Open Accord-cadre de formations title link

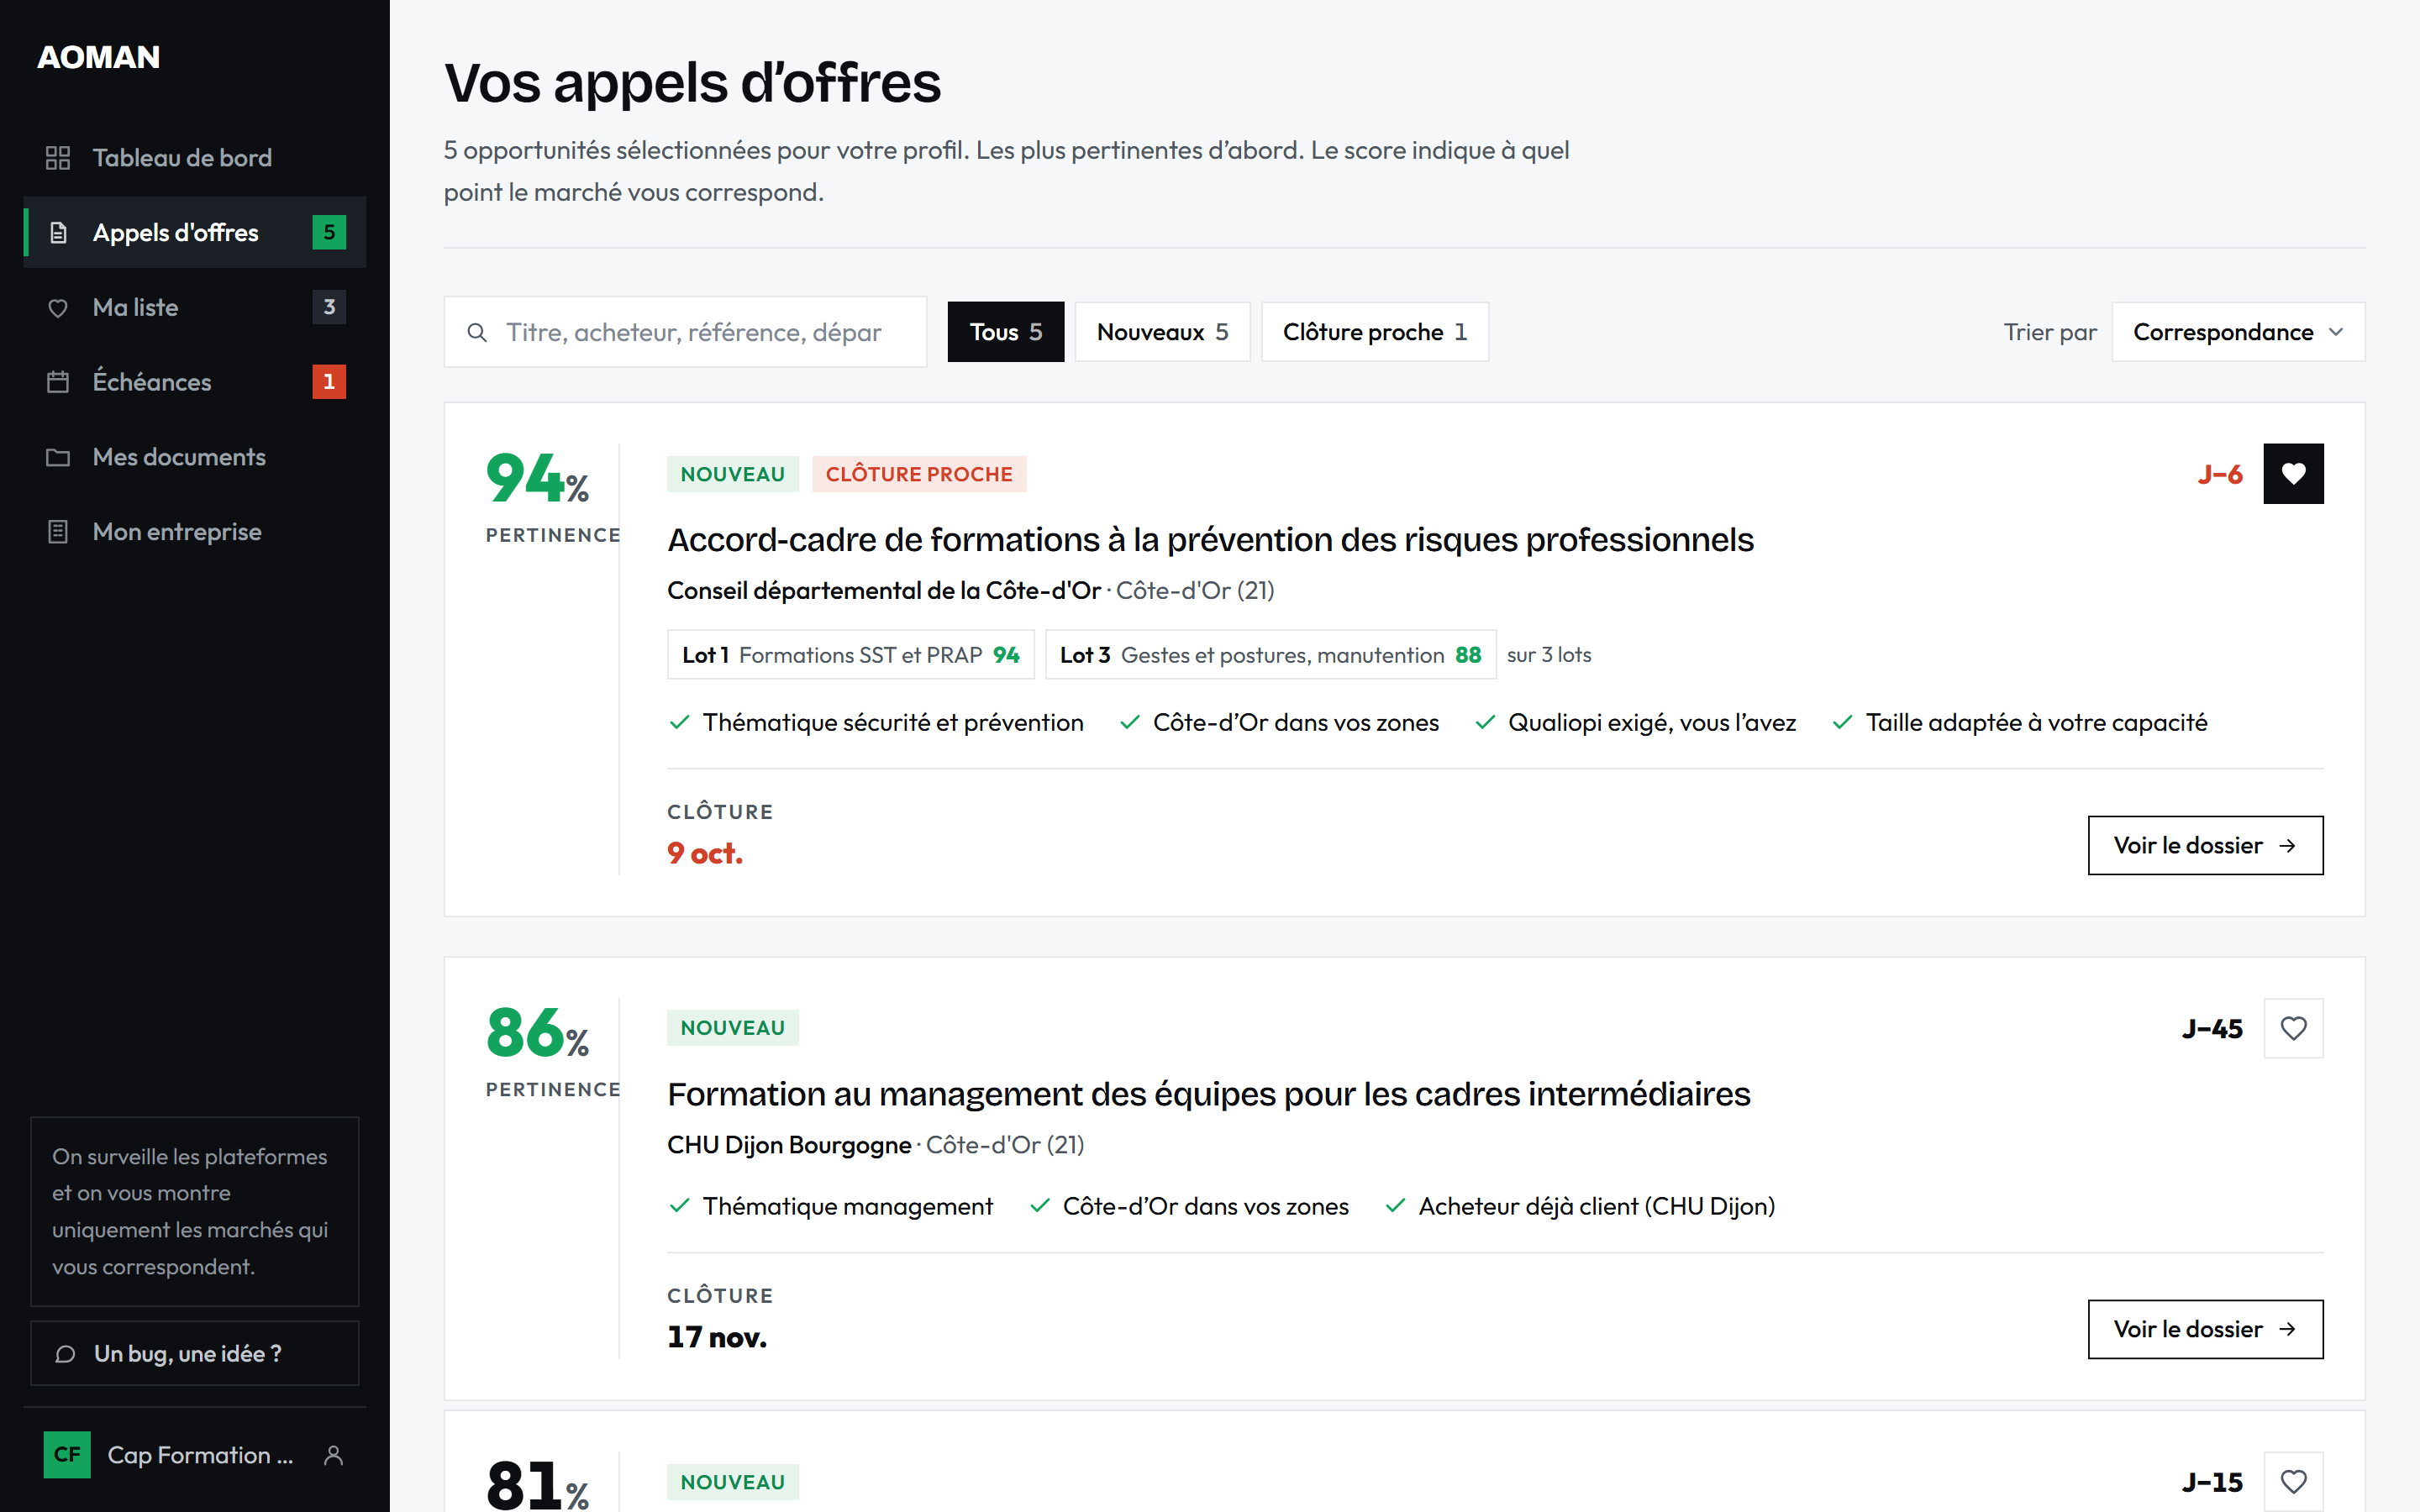click(1210, 540)
